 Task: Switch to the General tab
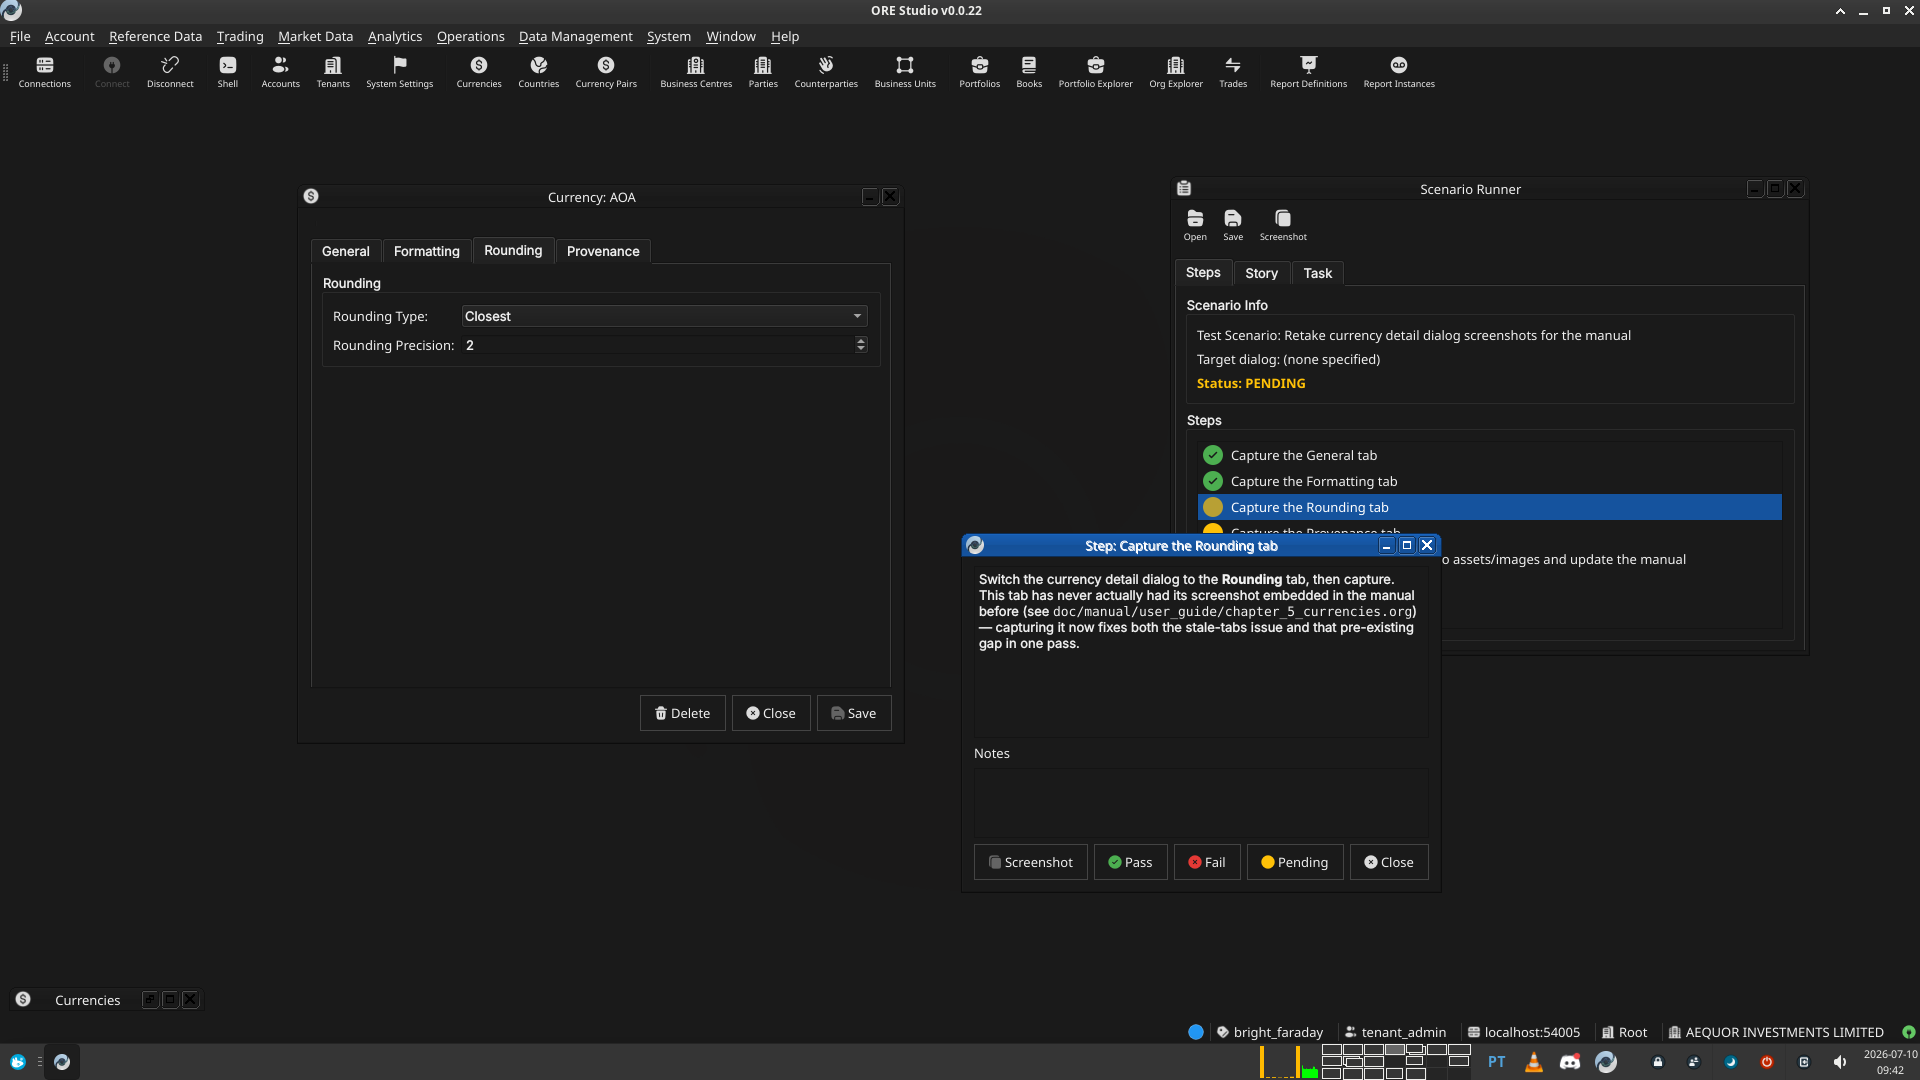345,251
